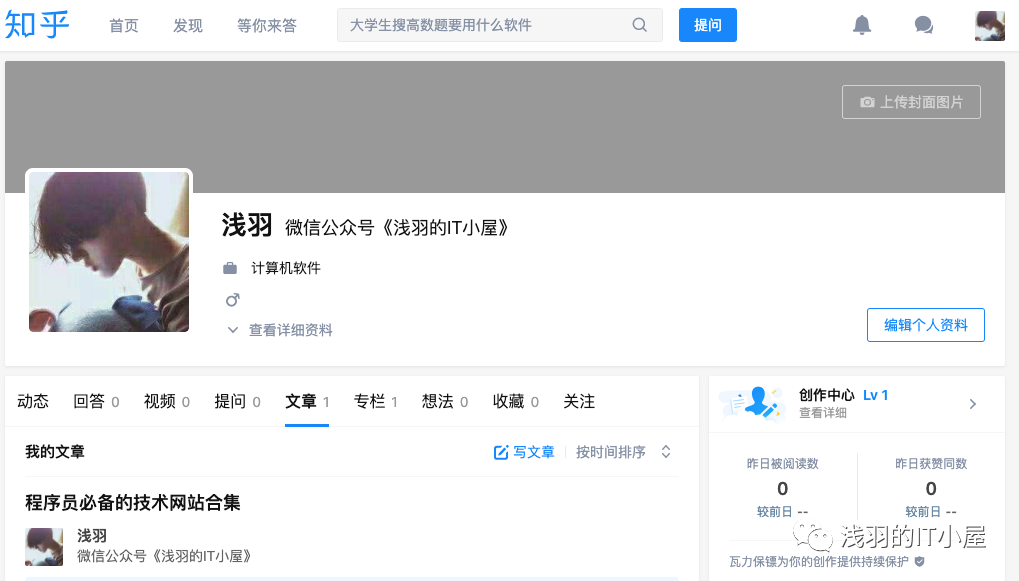Click the shield icon beside 瓦力保镖 text
This screenshot has width=1019, height=581.
coord(920,562)
